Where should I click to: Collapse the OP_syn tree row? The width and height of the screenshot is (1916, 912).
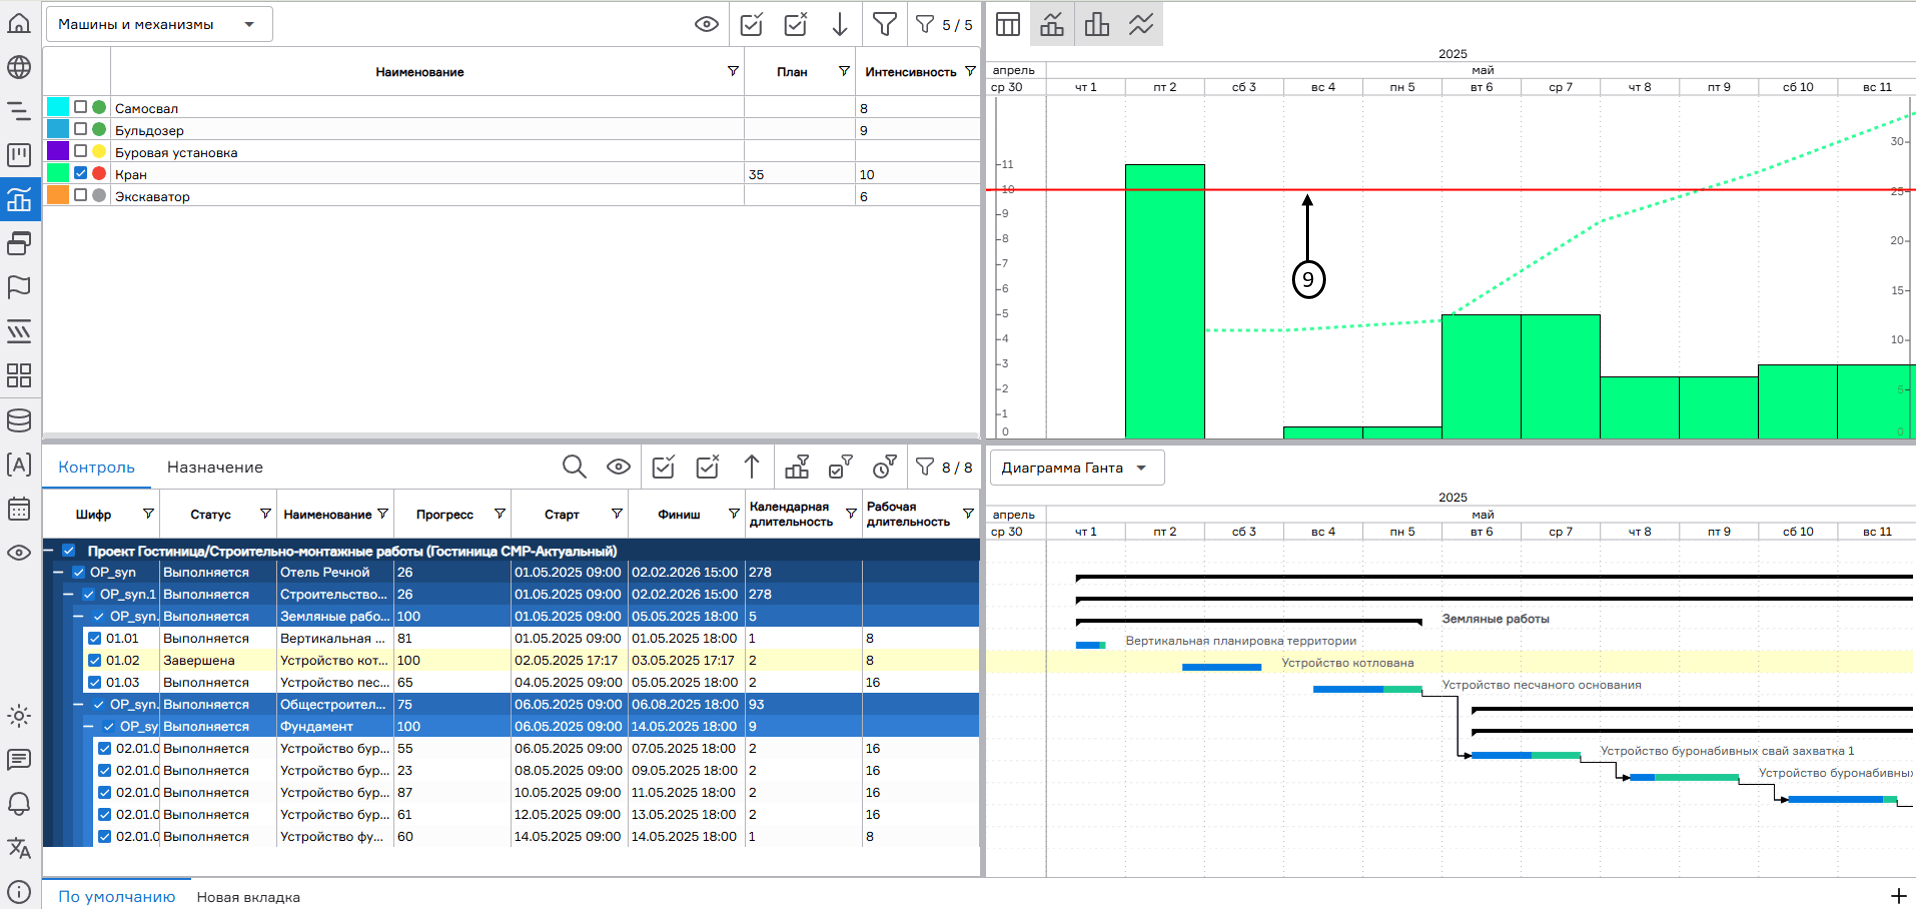point(58,572)
